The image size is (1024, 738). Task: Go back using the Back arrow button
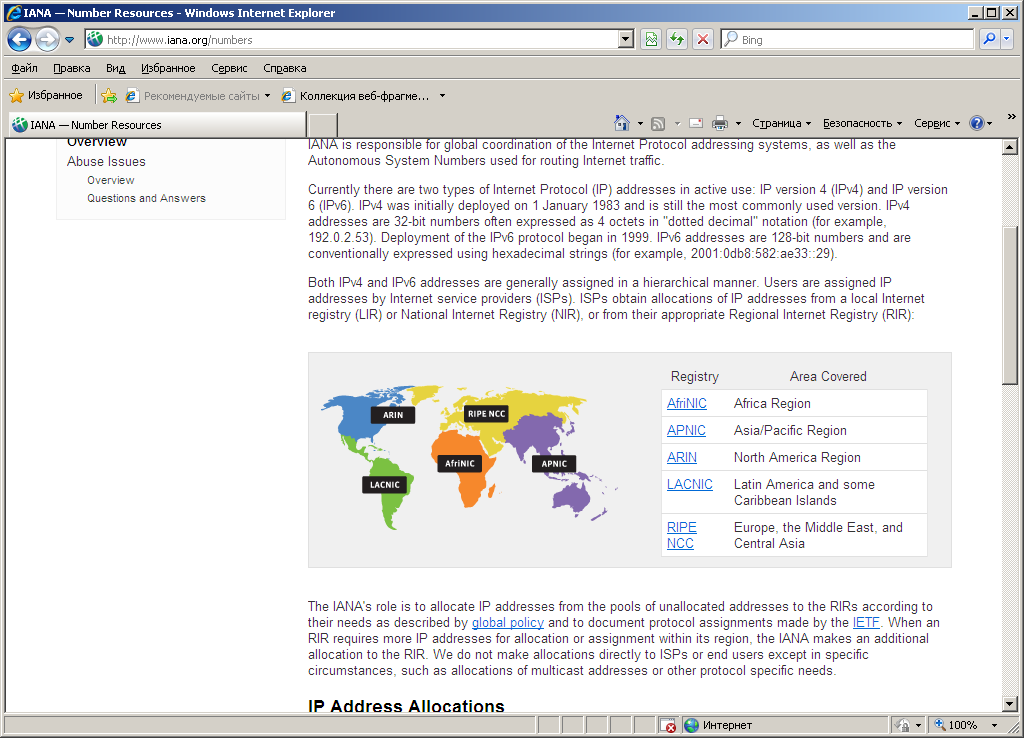pyautogui.click(x=20, y=40)
